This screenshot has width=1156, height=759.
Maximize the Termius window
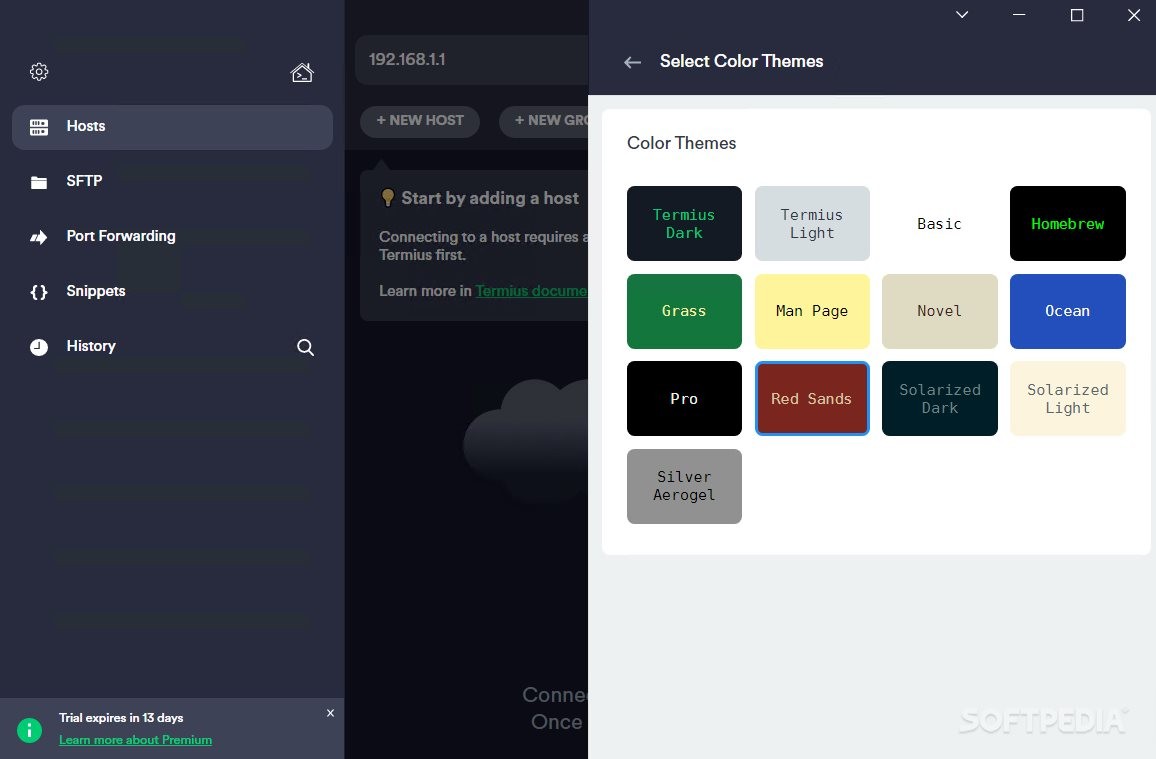tap(1076, 15)
